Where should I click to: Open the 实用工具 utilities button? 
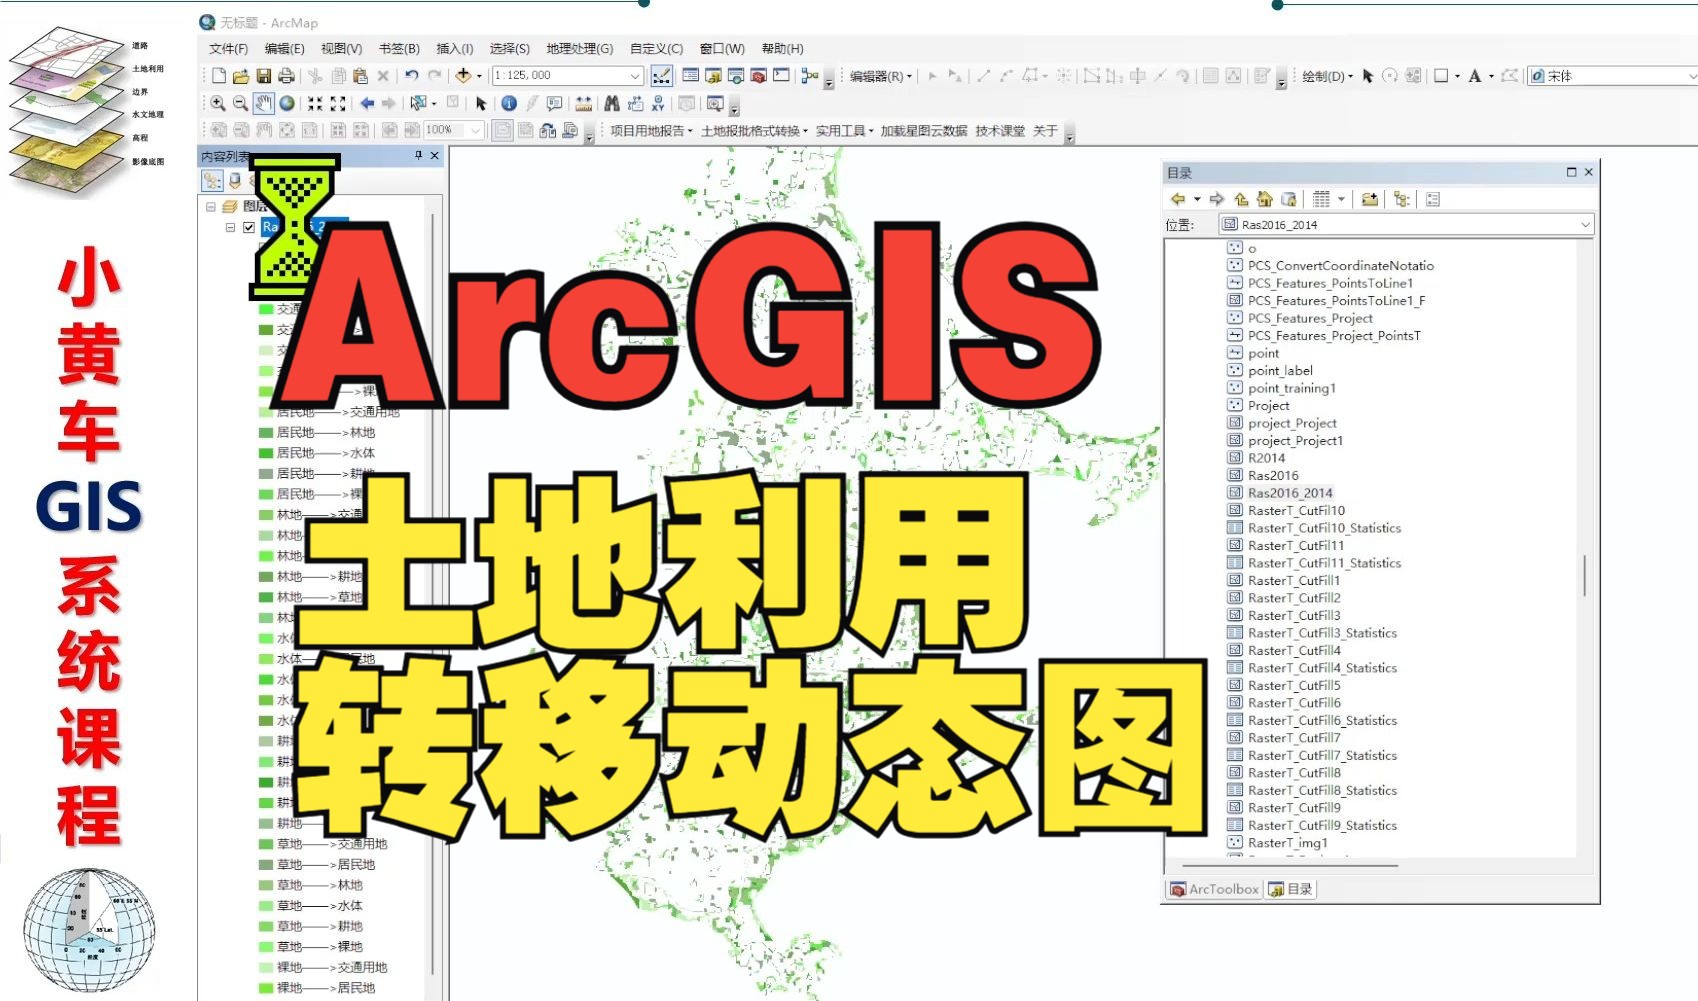point(844,131)
